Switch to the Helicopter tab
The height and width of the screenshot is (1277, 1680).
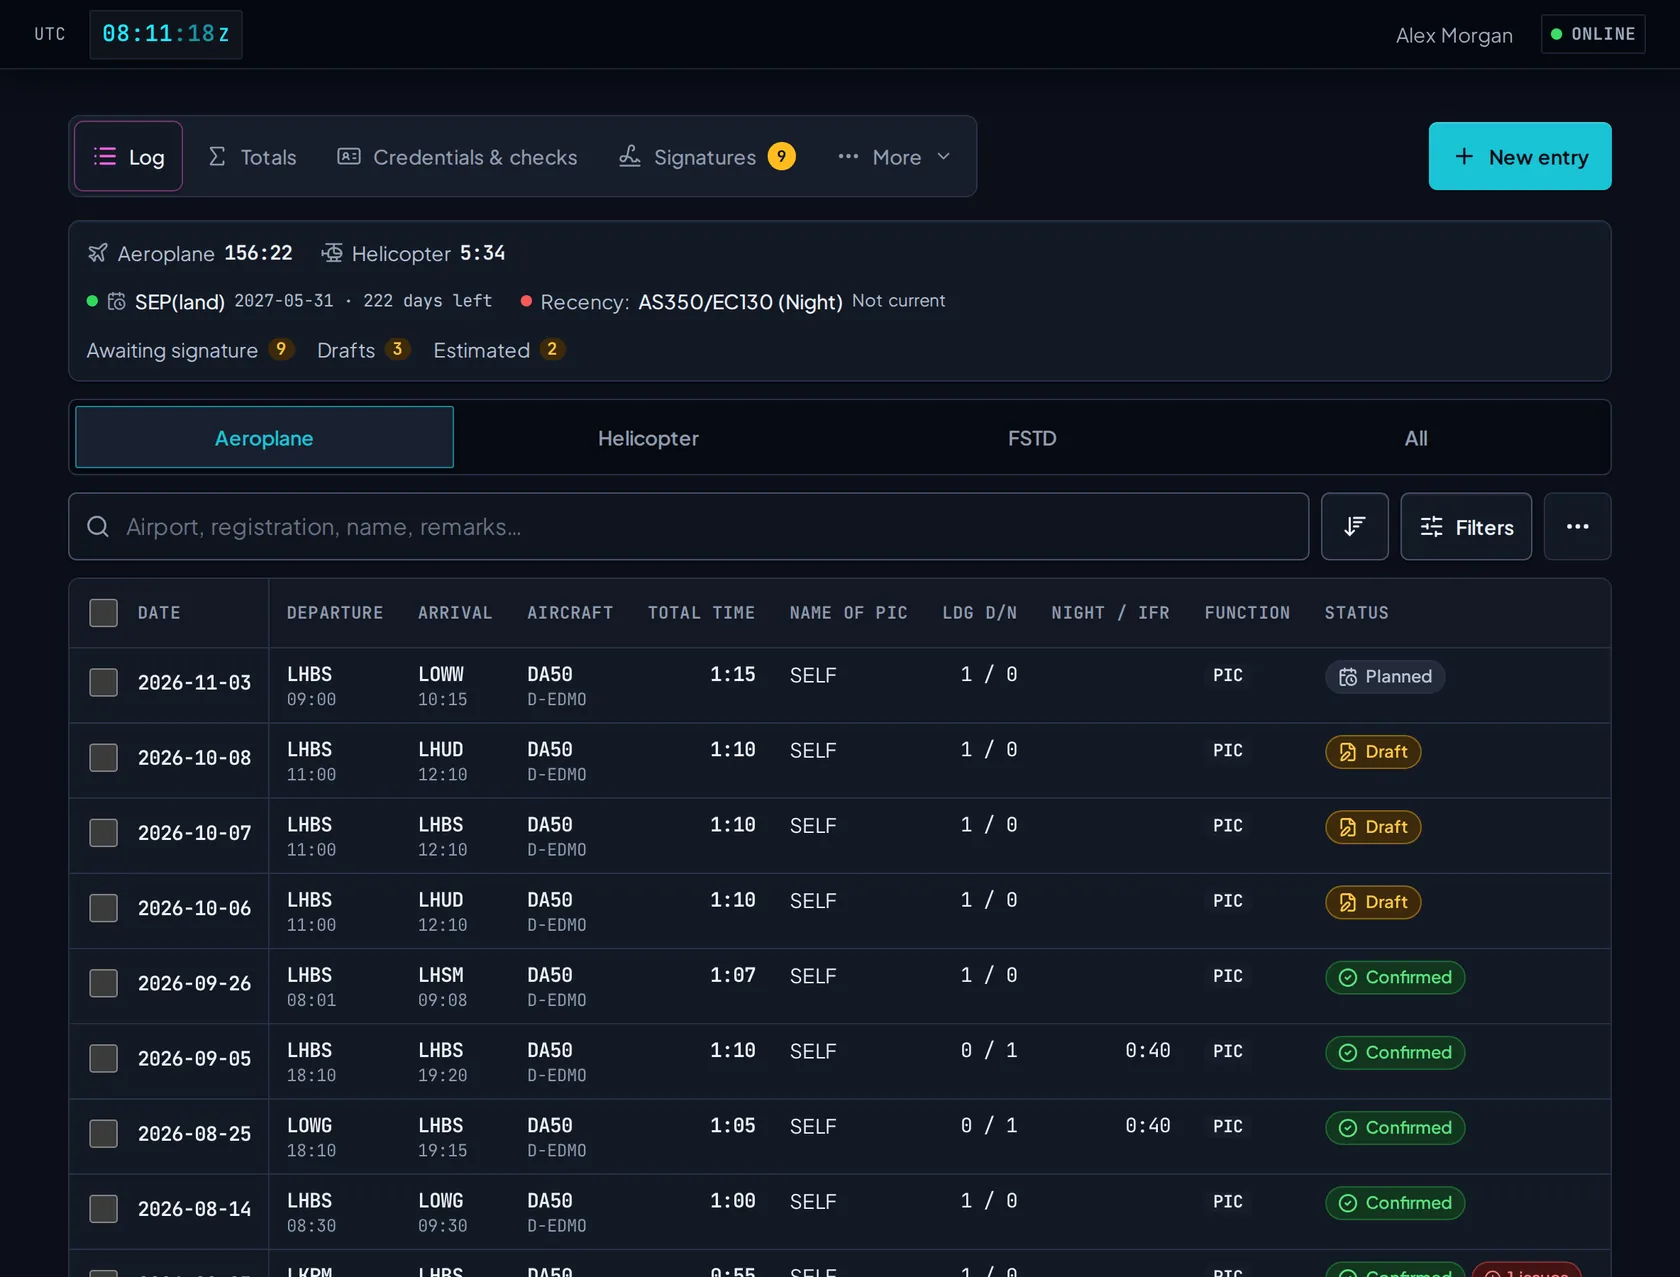coord(648,438)
